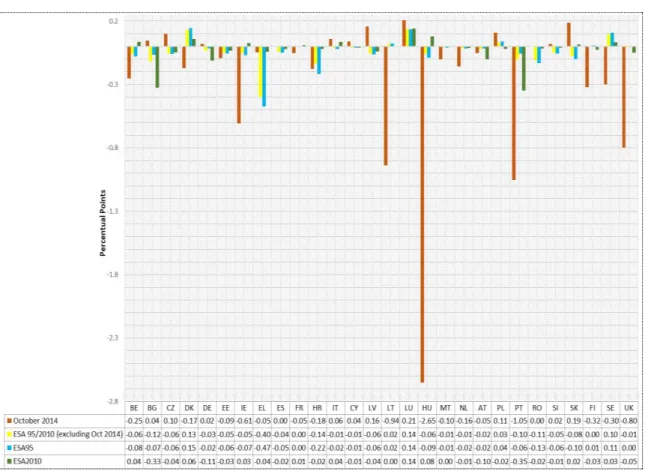Click the green PT ESA2010 bar

pyautogui.click(x=524, y=68)
